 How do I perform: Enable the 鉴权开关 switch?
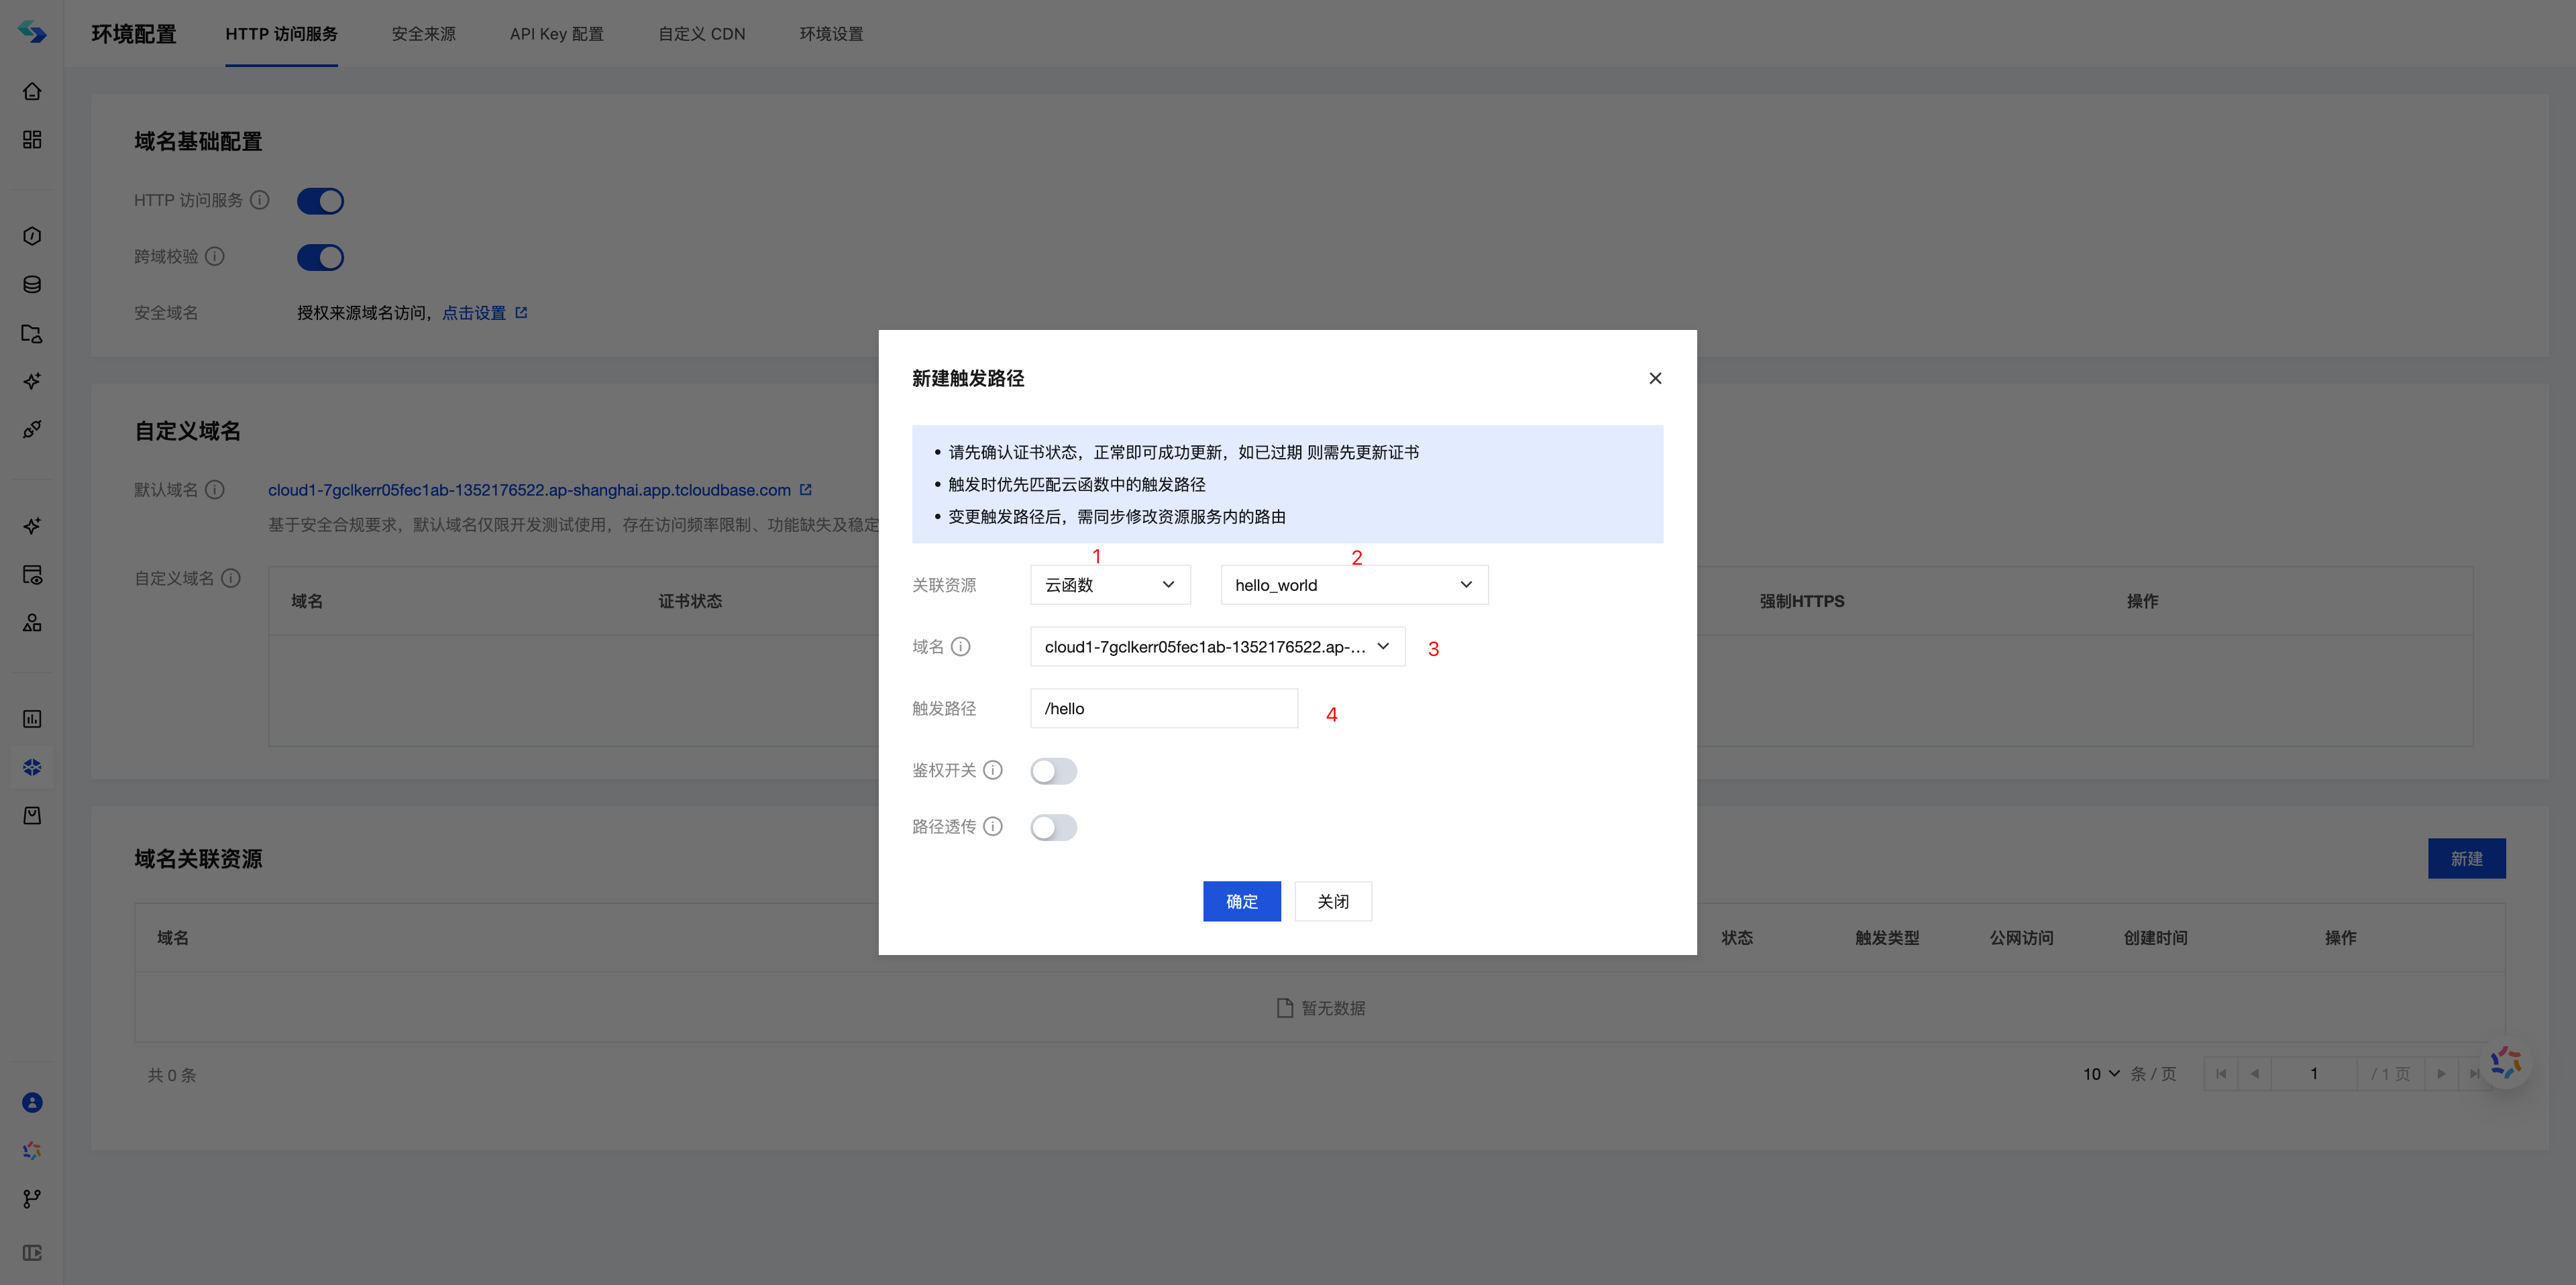pyautogui.click(x=1054, y=771)
